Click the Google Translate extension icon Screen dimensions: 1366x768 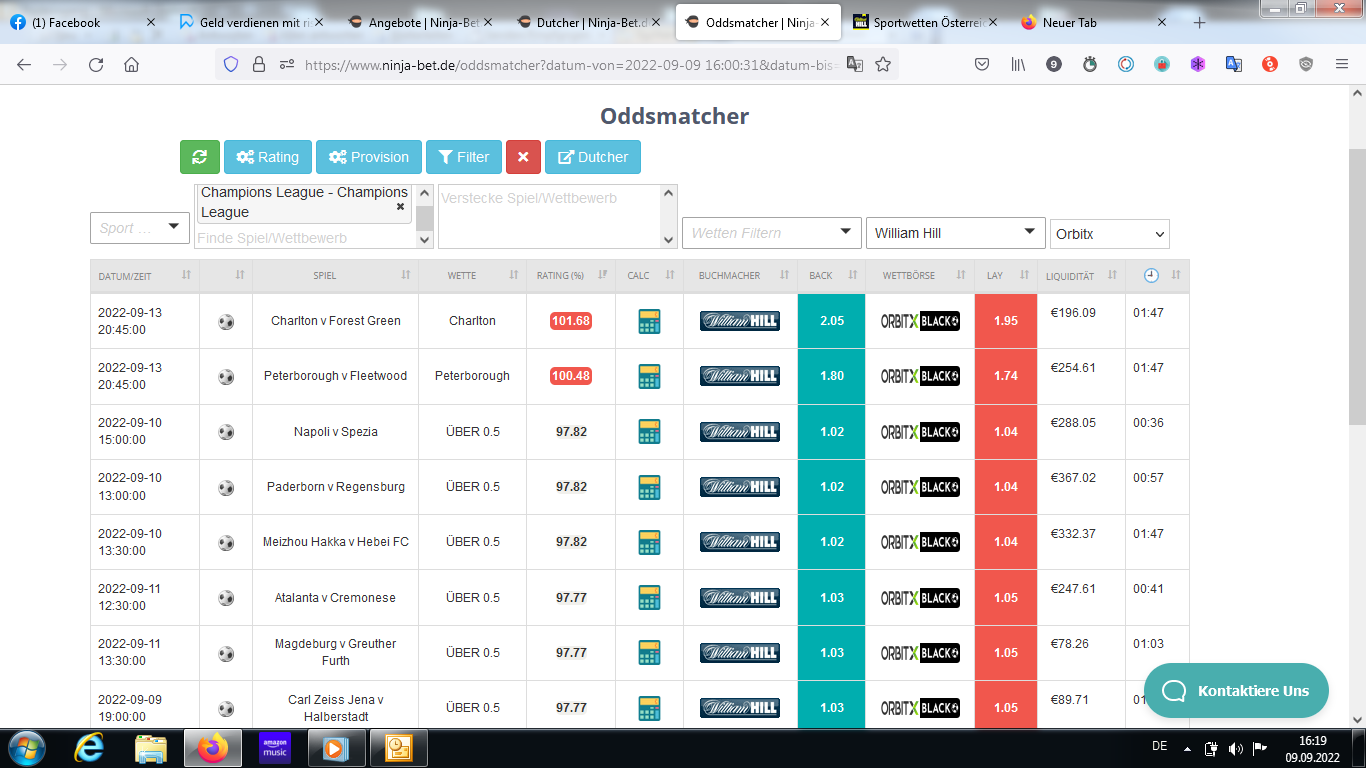coord(1234,64)
